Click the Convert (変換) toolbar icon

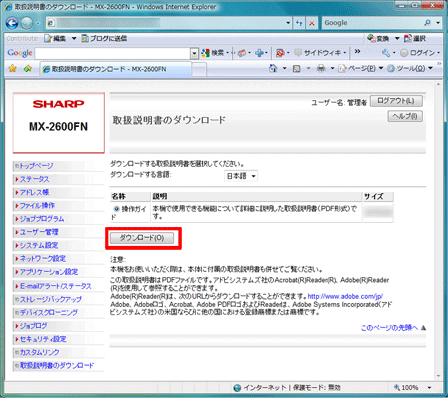[378, 38]
